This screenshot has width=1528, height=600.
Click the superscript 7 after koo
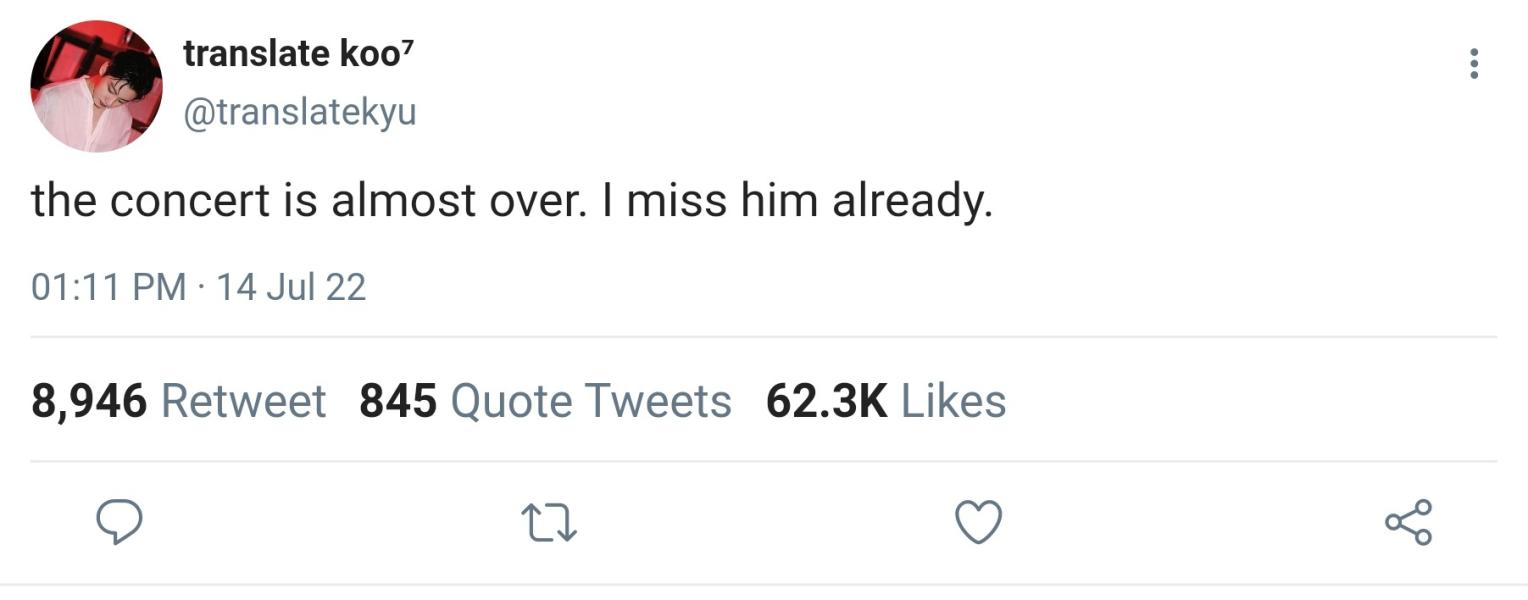pyautogui.click(x=406, y=48)
